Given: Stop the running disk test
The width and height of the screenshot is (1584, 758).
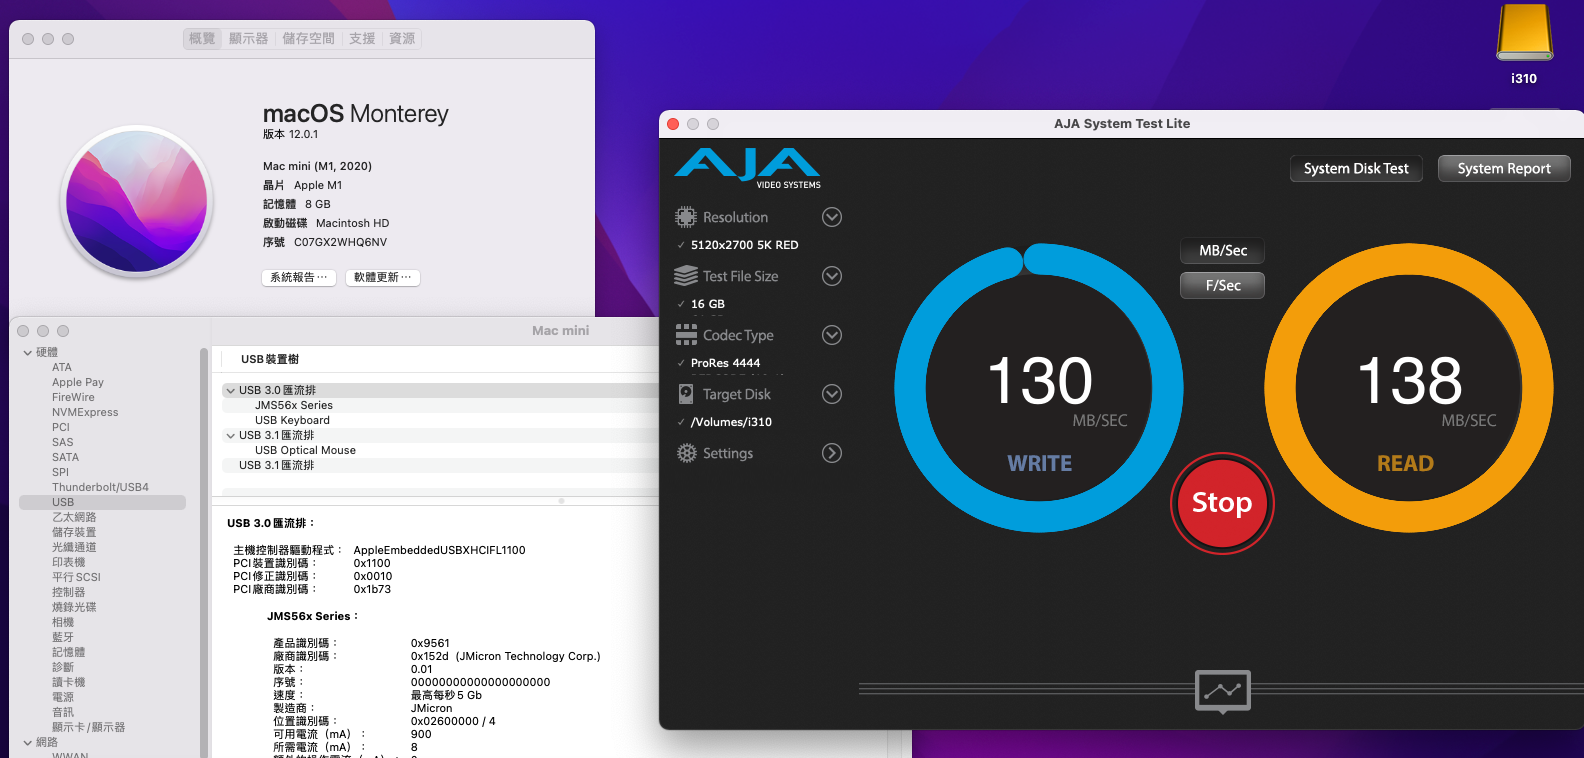Looking at the screenshot, I should pyautogui.click(x=1222, y=503).
